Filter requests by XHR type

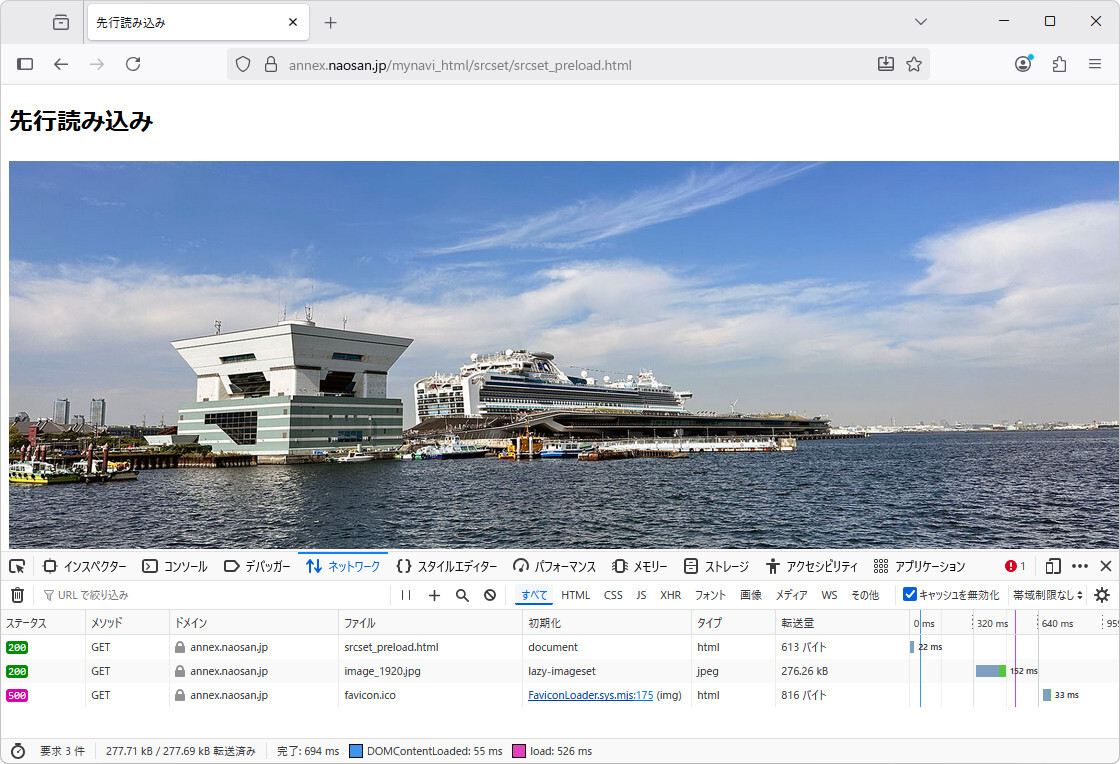coord(670,595)
